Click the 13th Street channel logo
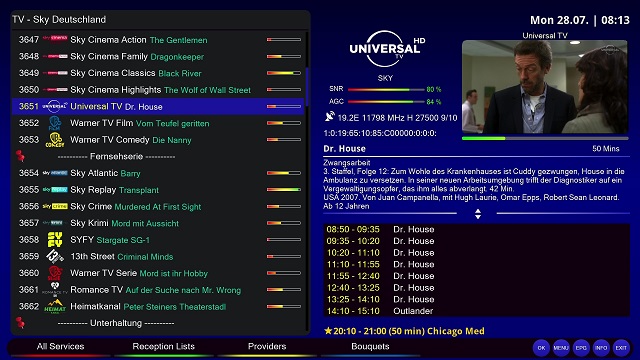Image resolution: width=640 pixels, height=360 pixels. (55, 256)
